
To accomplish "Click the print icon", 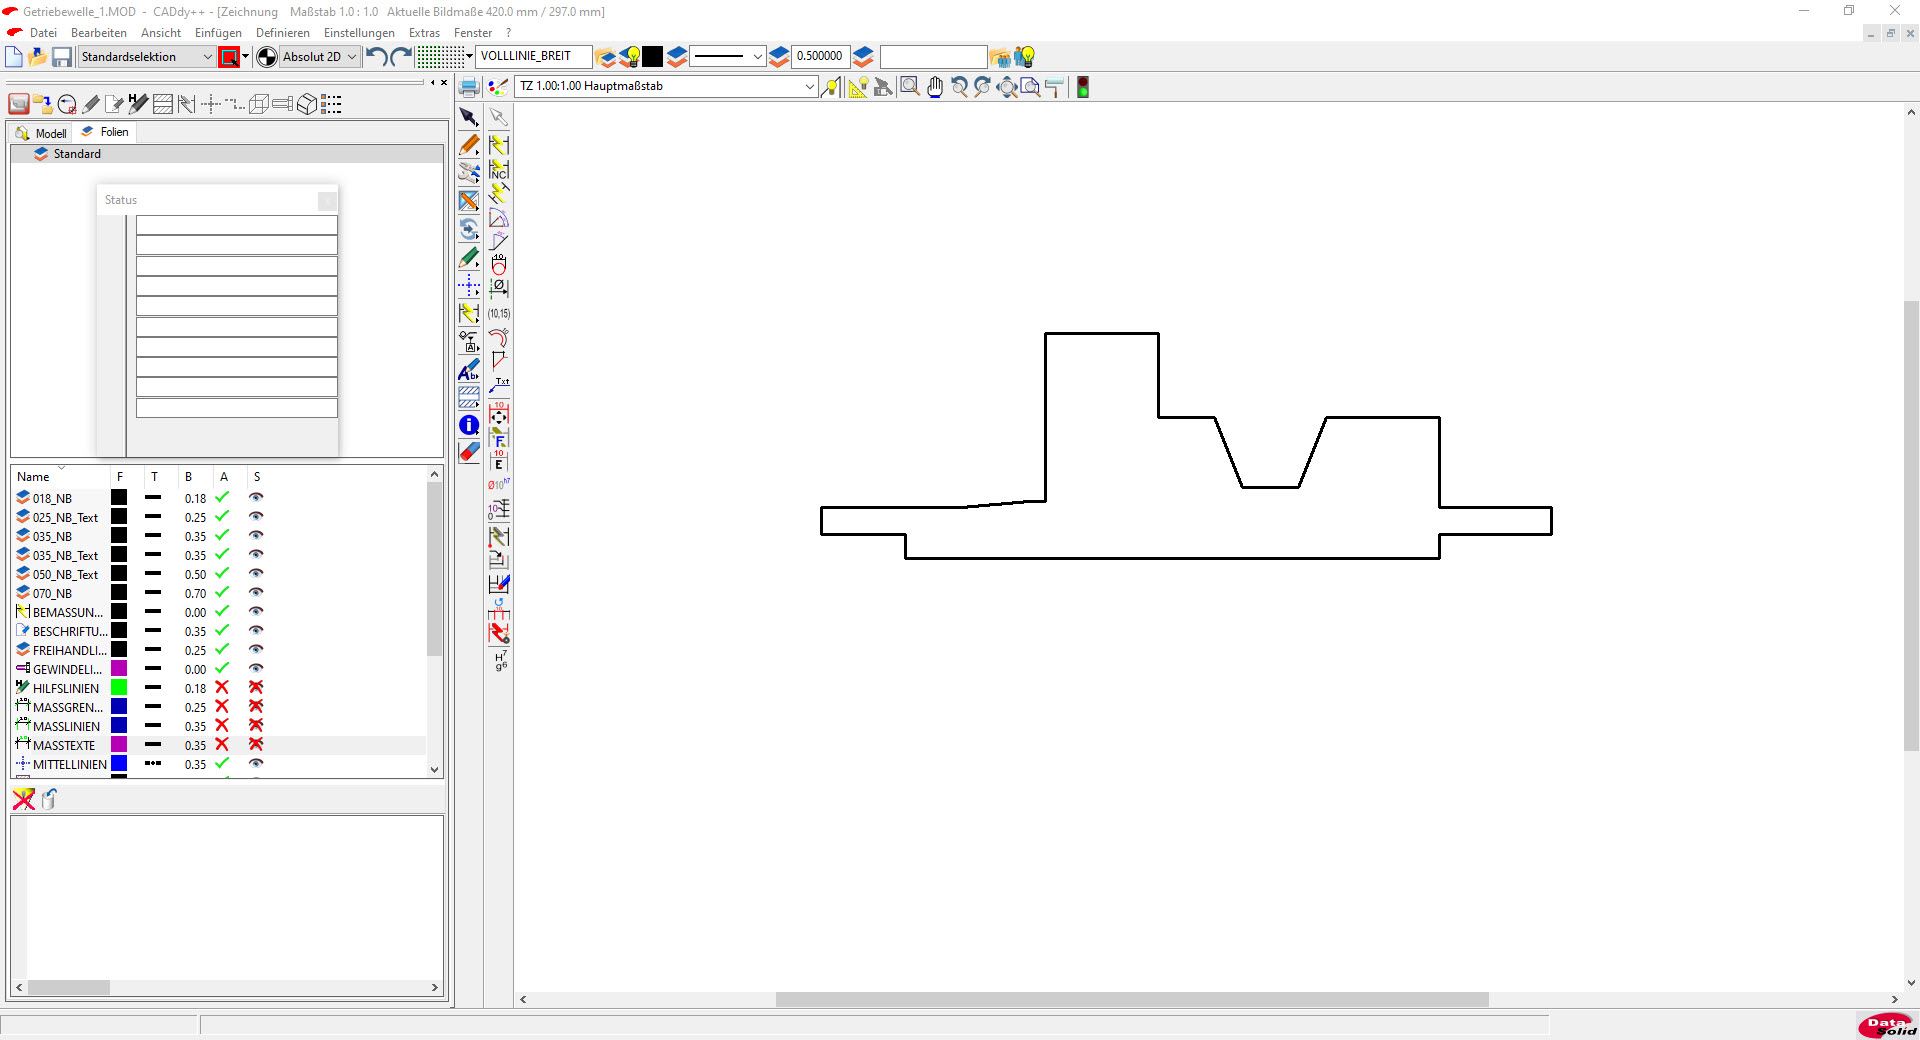I will (469, 87).
